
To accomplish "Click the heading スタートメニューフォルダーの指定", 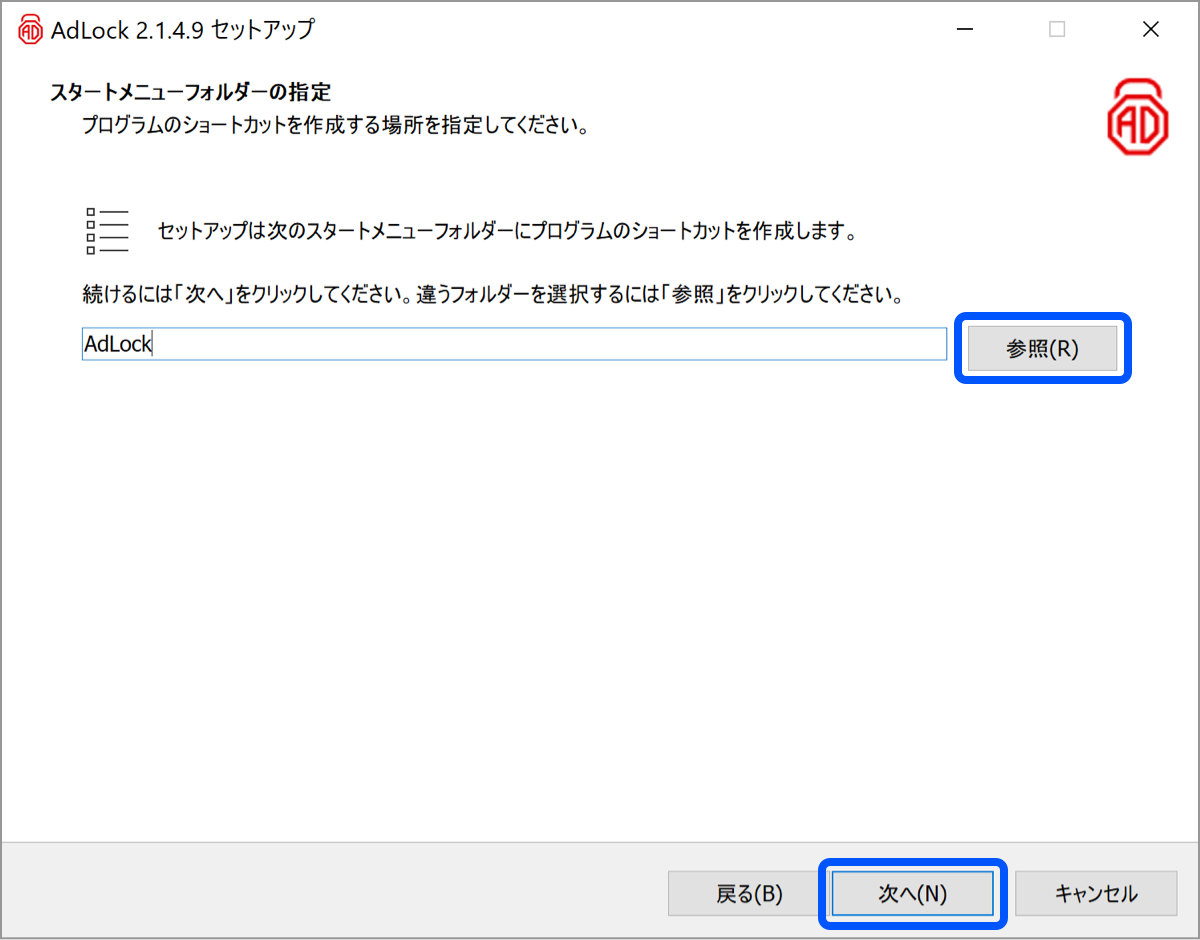I will point(190,92).
